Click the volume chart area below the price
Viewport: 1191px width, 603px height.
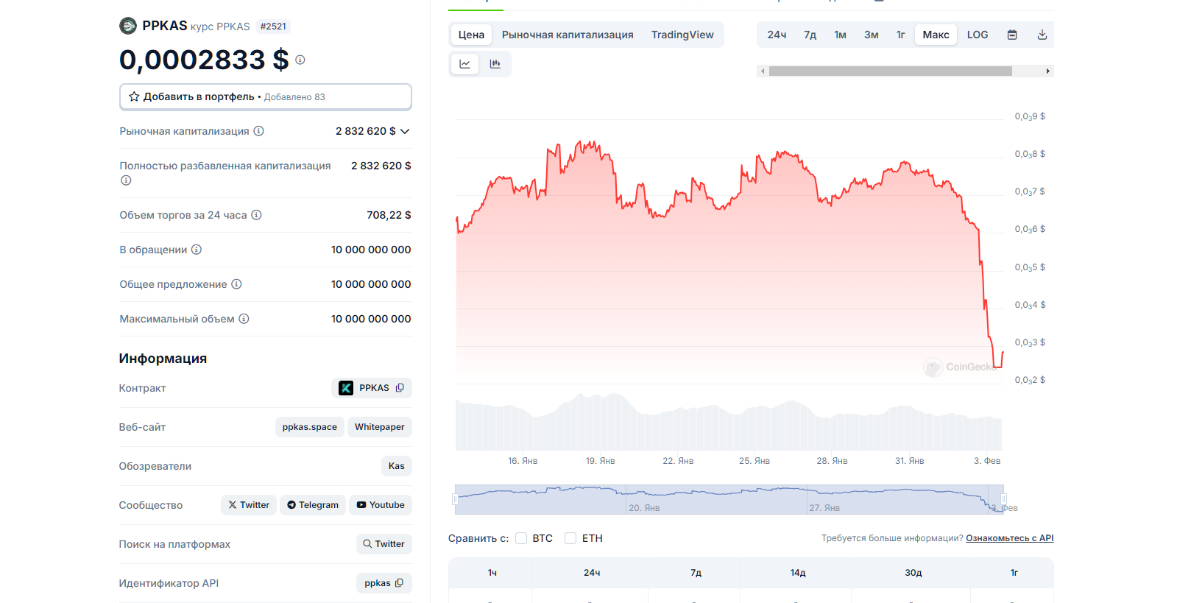(x=729, y=422)
